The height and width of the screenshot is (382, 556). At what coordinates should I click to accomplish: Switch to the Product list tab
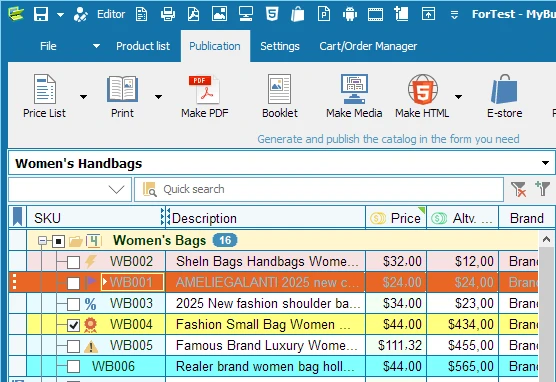point(143,46)
